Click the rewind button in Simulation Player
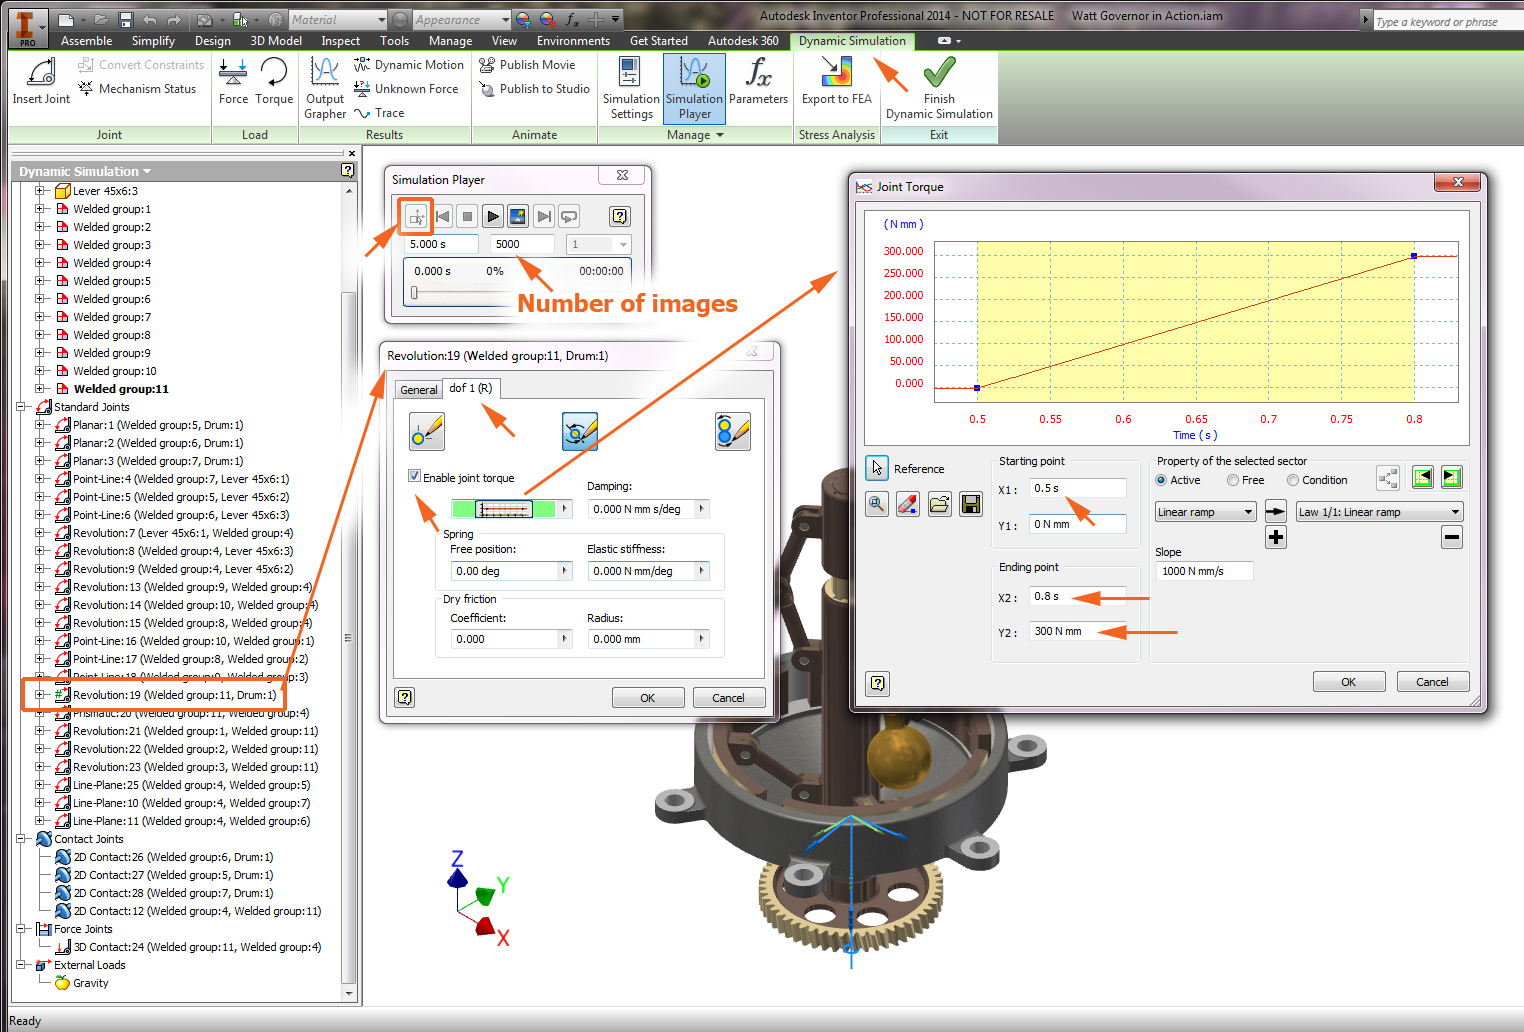The height and width of the screenshot is (1032, 1524). tap(442, 216)
